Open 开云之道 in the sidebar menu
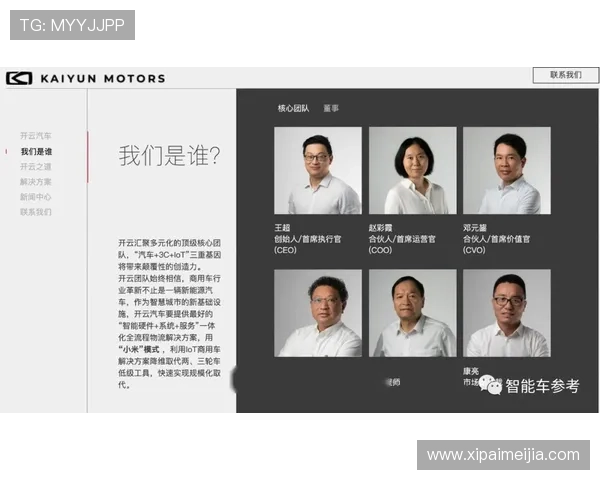 tap(36, 167)
